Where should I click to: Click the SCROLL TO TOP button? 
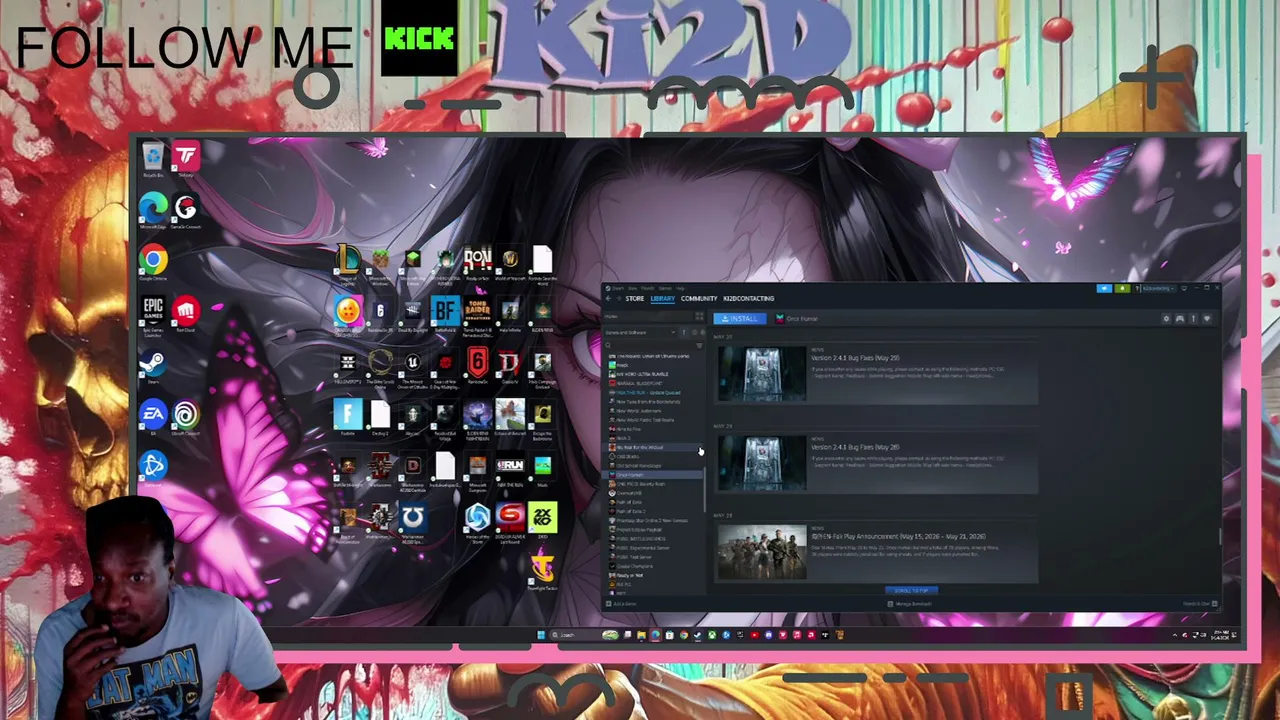(911, 590)
